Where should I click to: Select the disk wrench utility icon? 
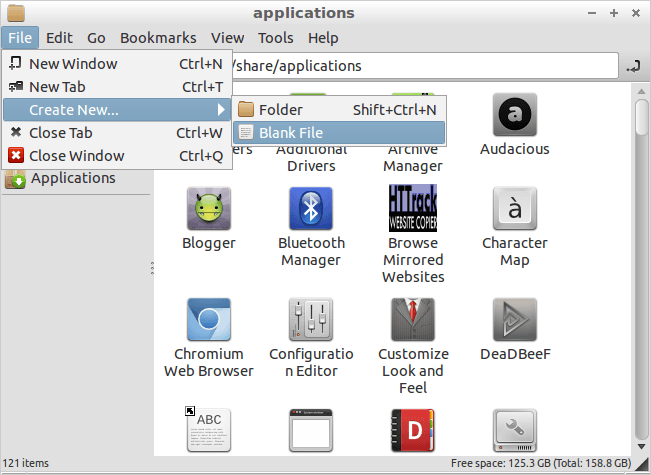514,430
